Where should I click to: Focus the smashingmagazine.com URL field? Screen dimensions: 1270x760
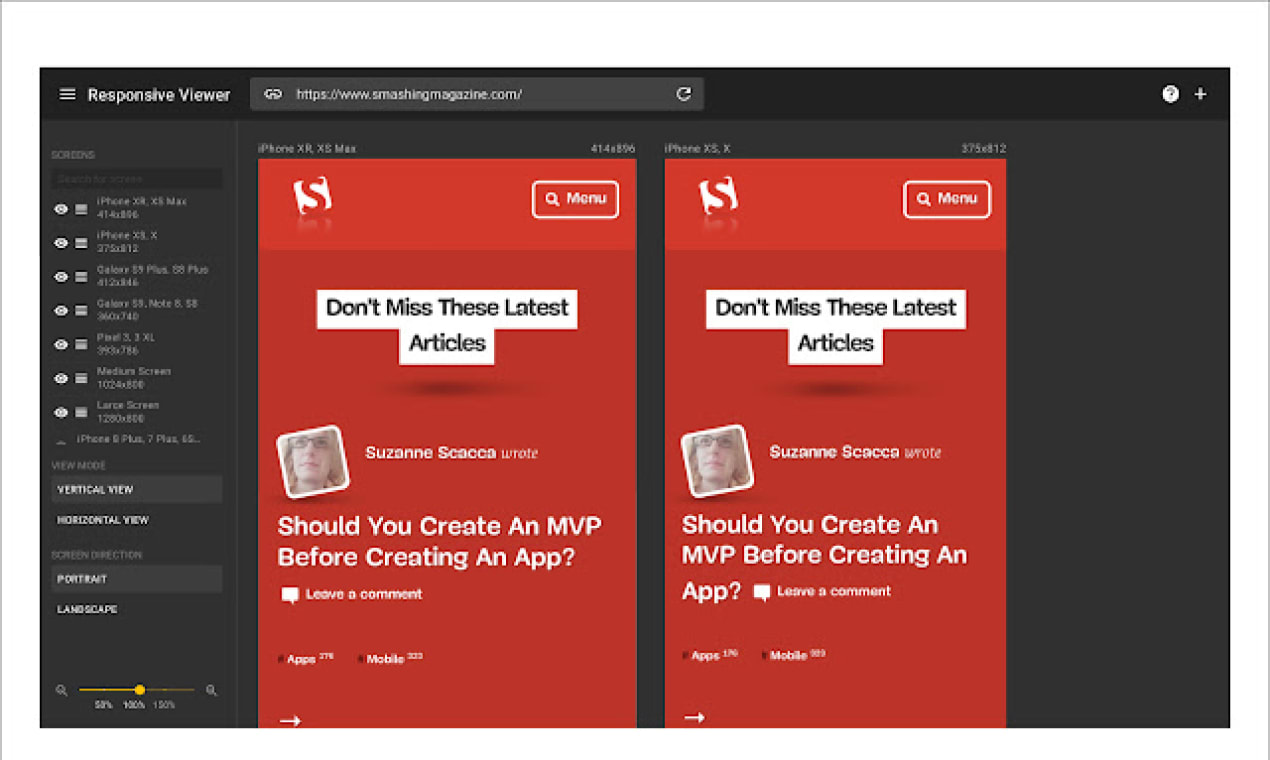477,94
